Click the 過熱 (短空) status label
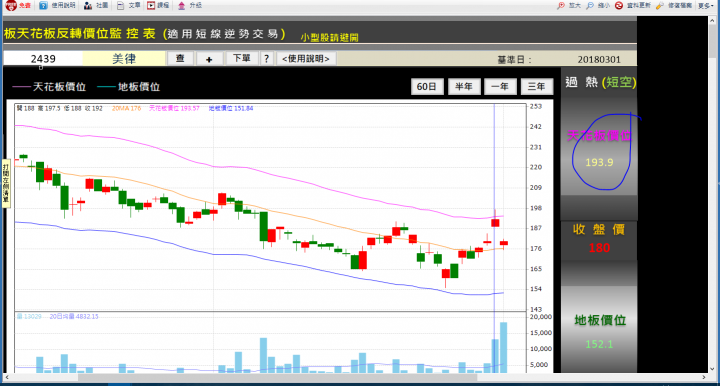This screenshot has height=386, width=720. tap(600, 82)
